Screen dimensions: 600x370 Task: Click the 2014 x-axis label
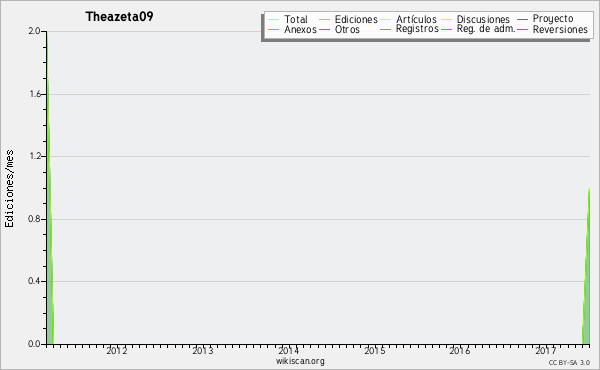pos(289,350)
